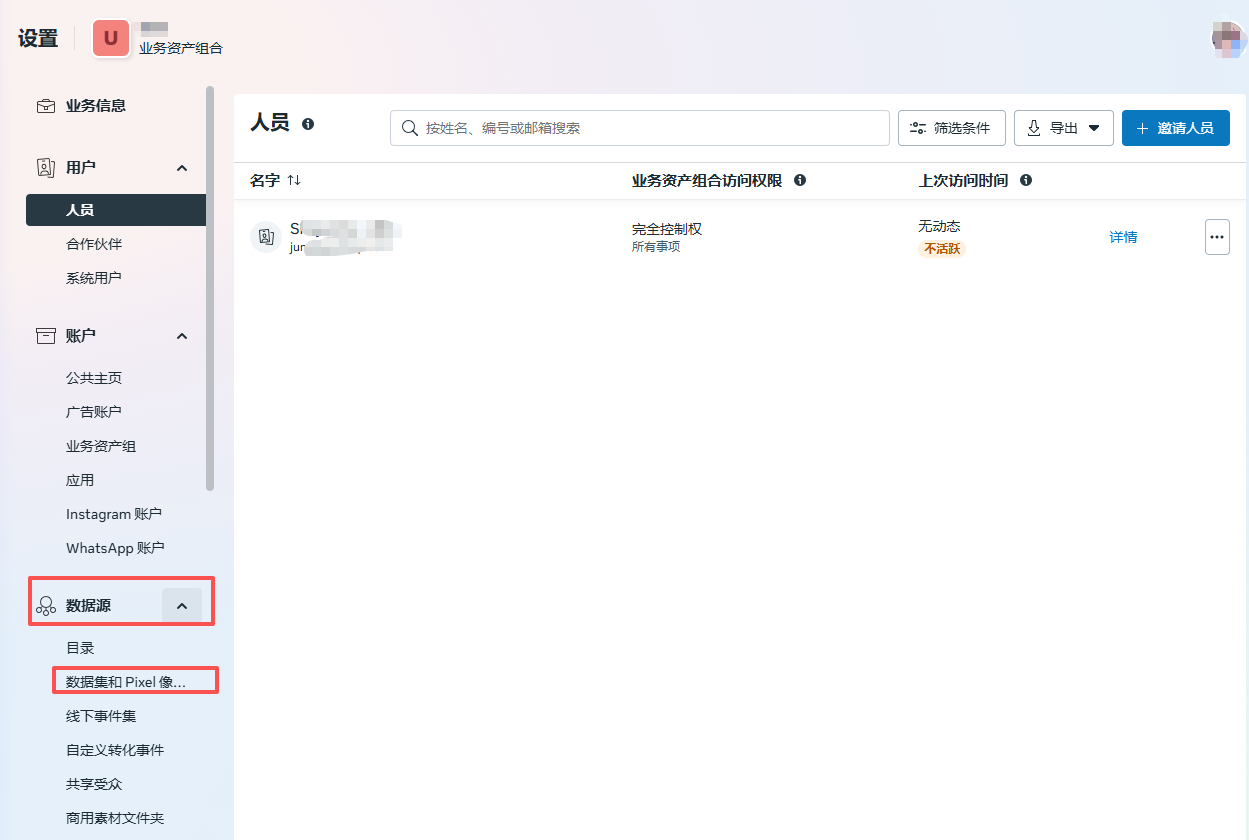Click the 业务信息 briefcase icon
Viewport: 1249px width, 840px height.
46,106
